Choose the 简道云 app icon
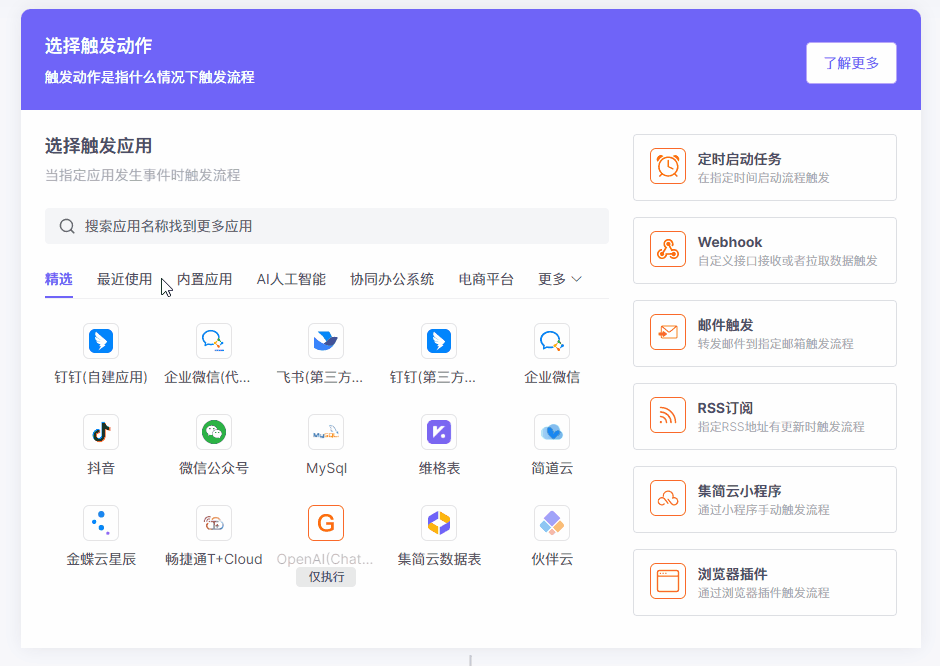The width and height of the screenshot is (940, 666). pos(552,432)
